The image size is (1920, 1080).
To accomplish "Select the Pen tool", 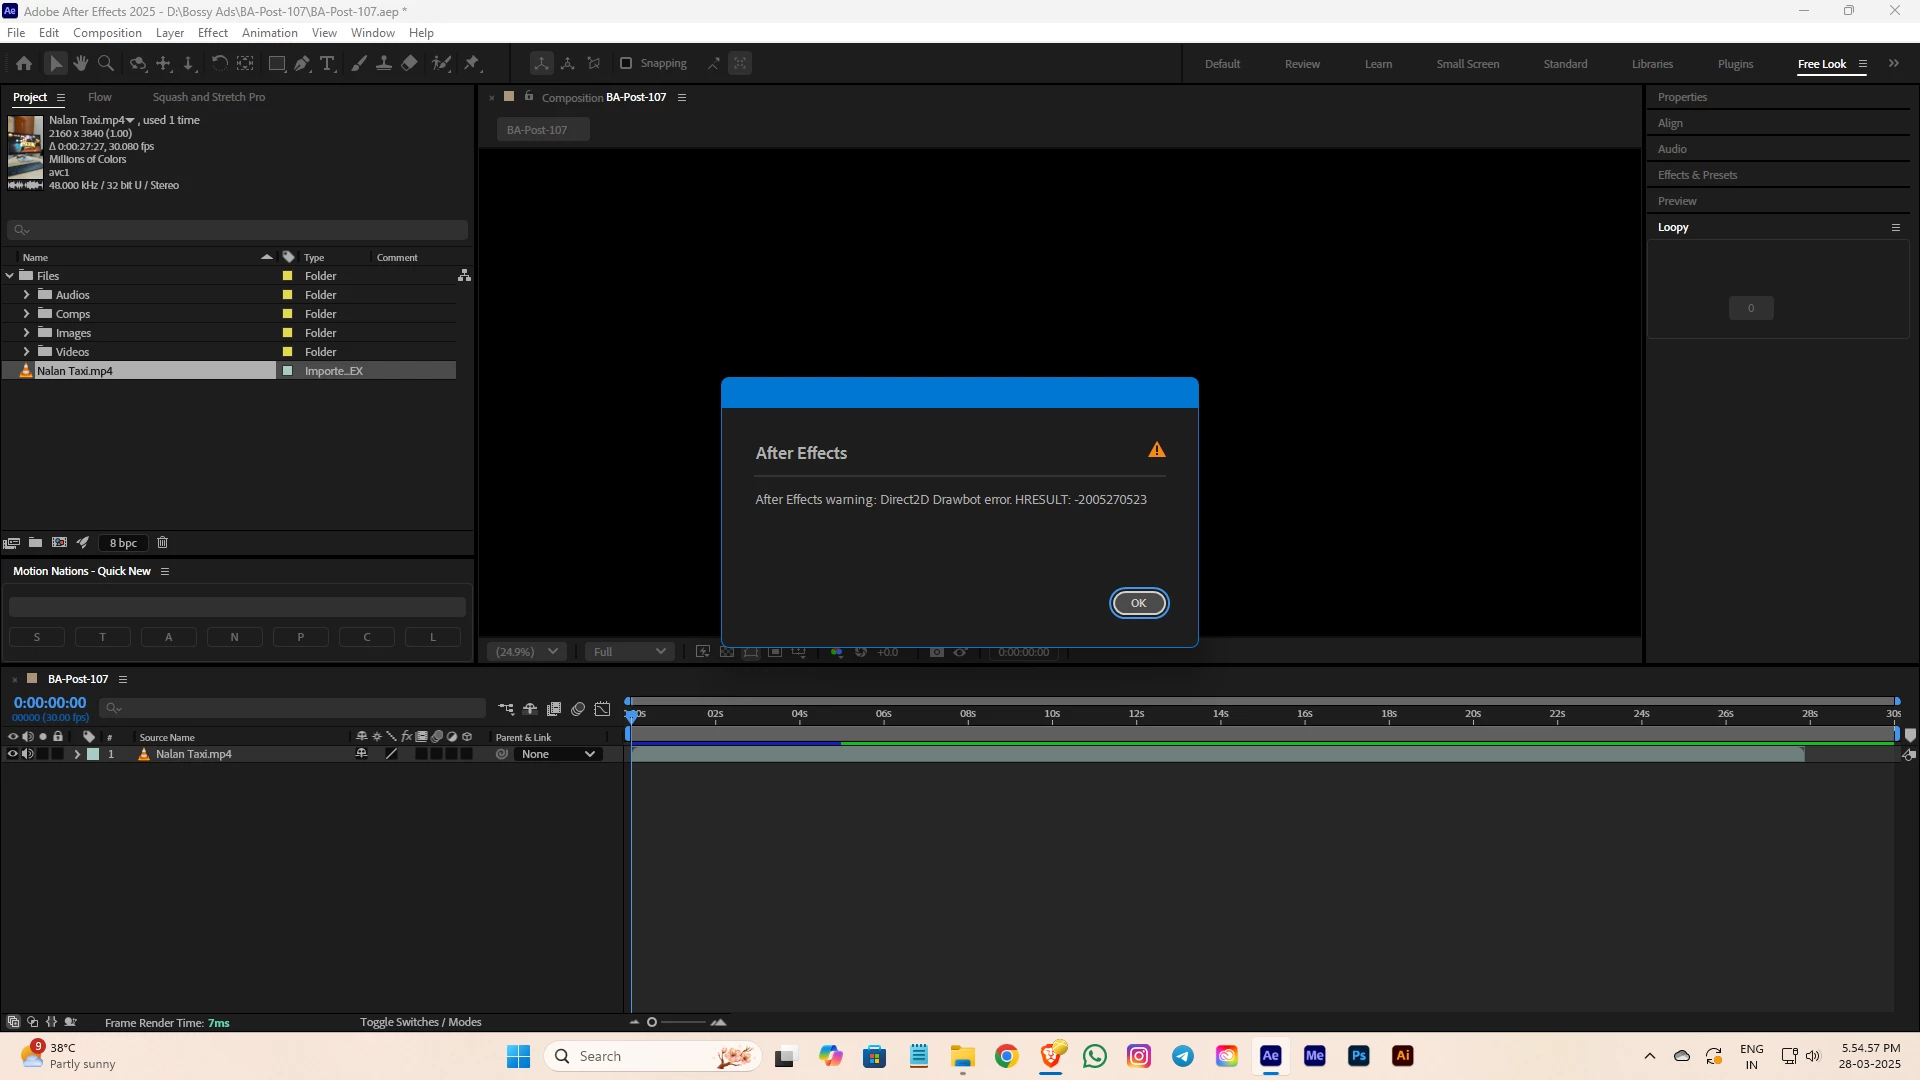I will point(302,63).
